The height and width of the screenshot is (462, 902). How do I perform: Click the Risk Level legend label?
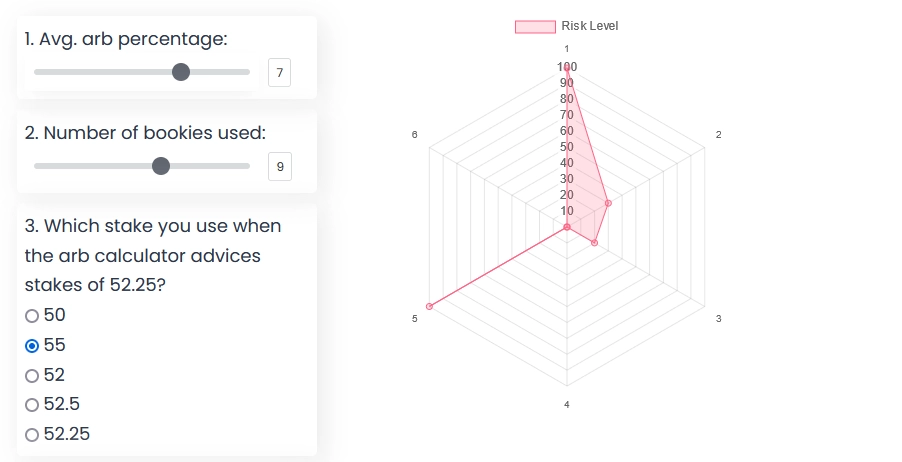click(x=589, y=26)
